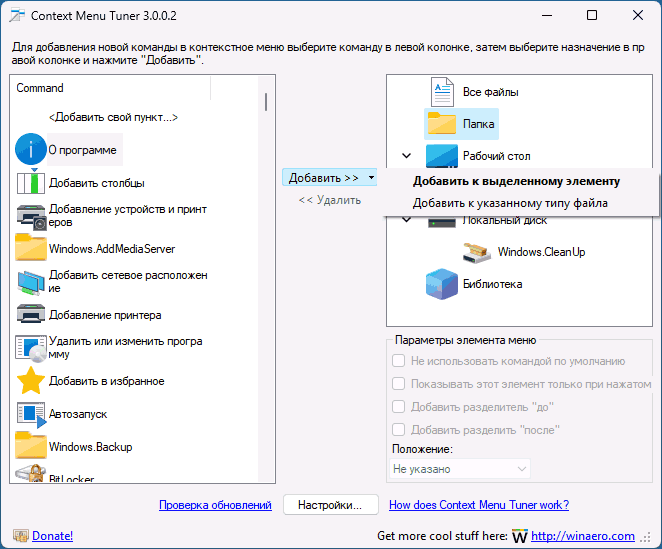Click the Command column header

tap(110, 88)
